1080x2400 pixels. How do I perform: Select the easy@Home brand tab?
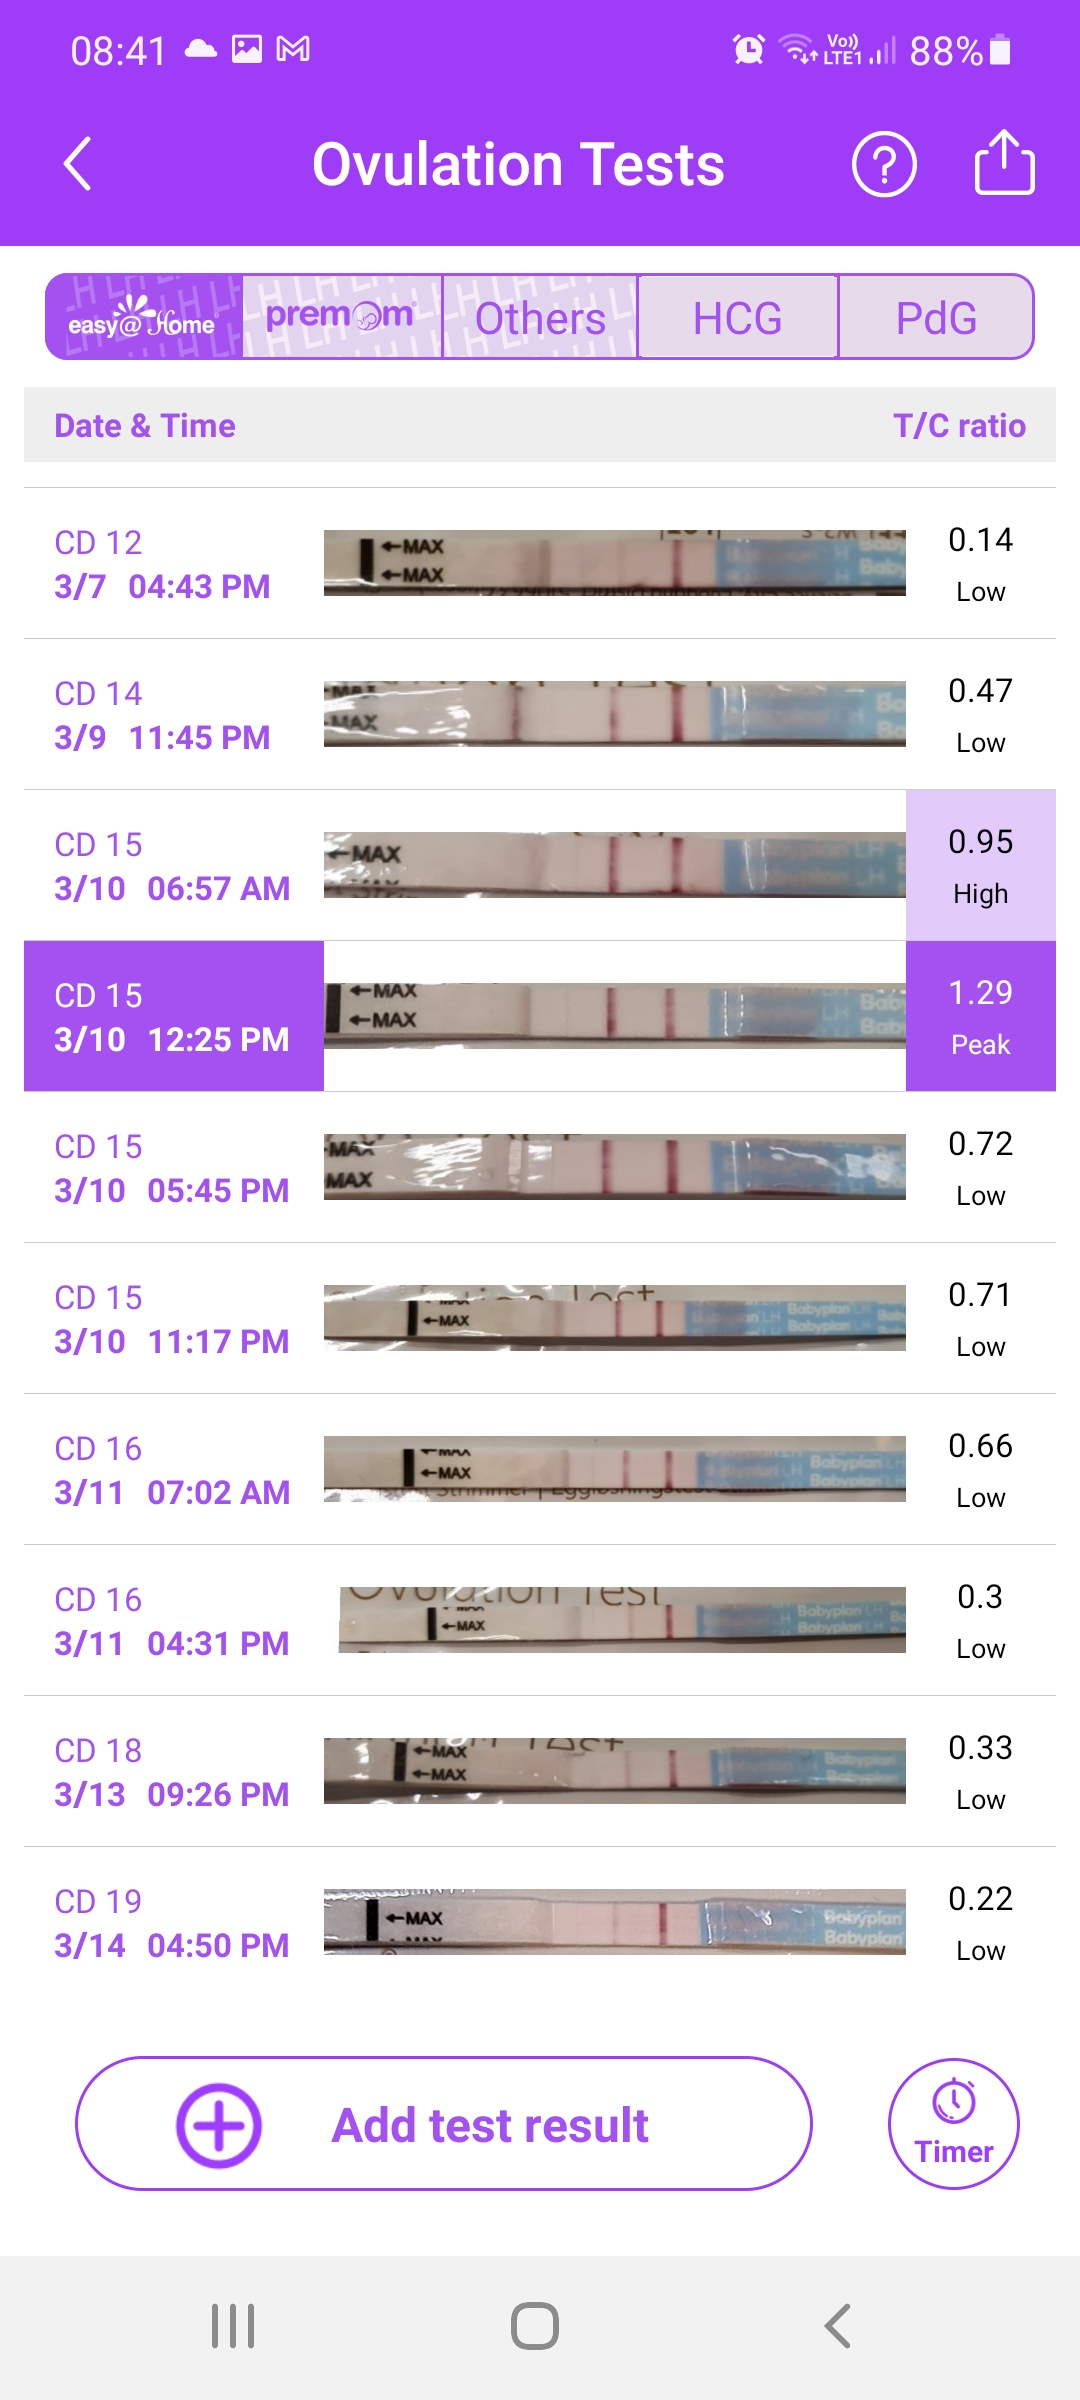coord(144,318)
